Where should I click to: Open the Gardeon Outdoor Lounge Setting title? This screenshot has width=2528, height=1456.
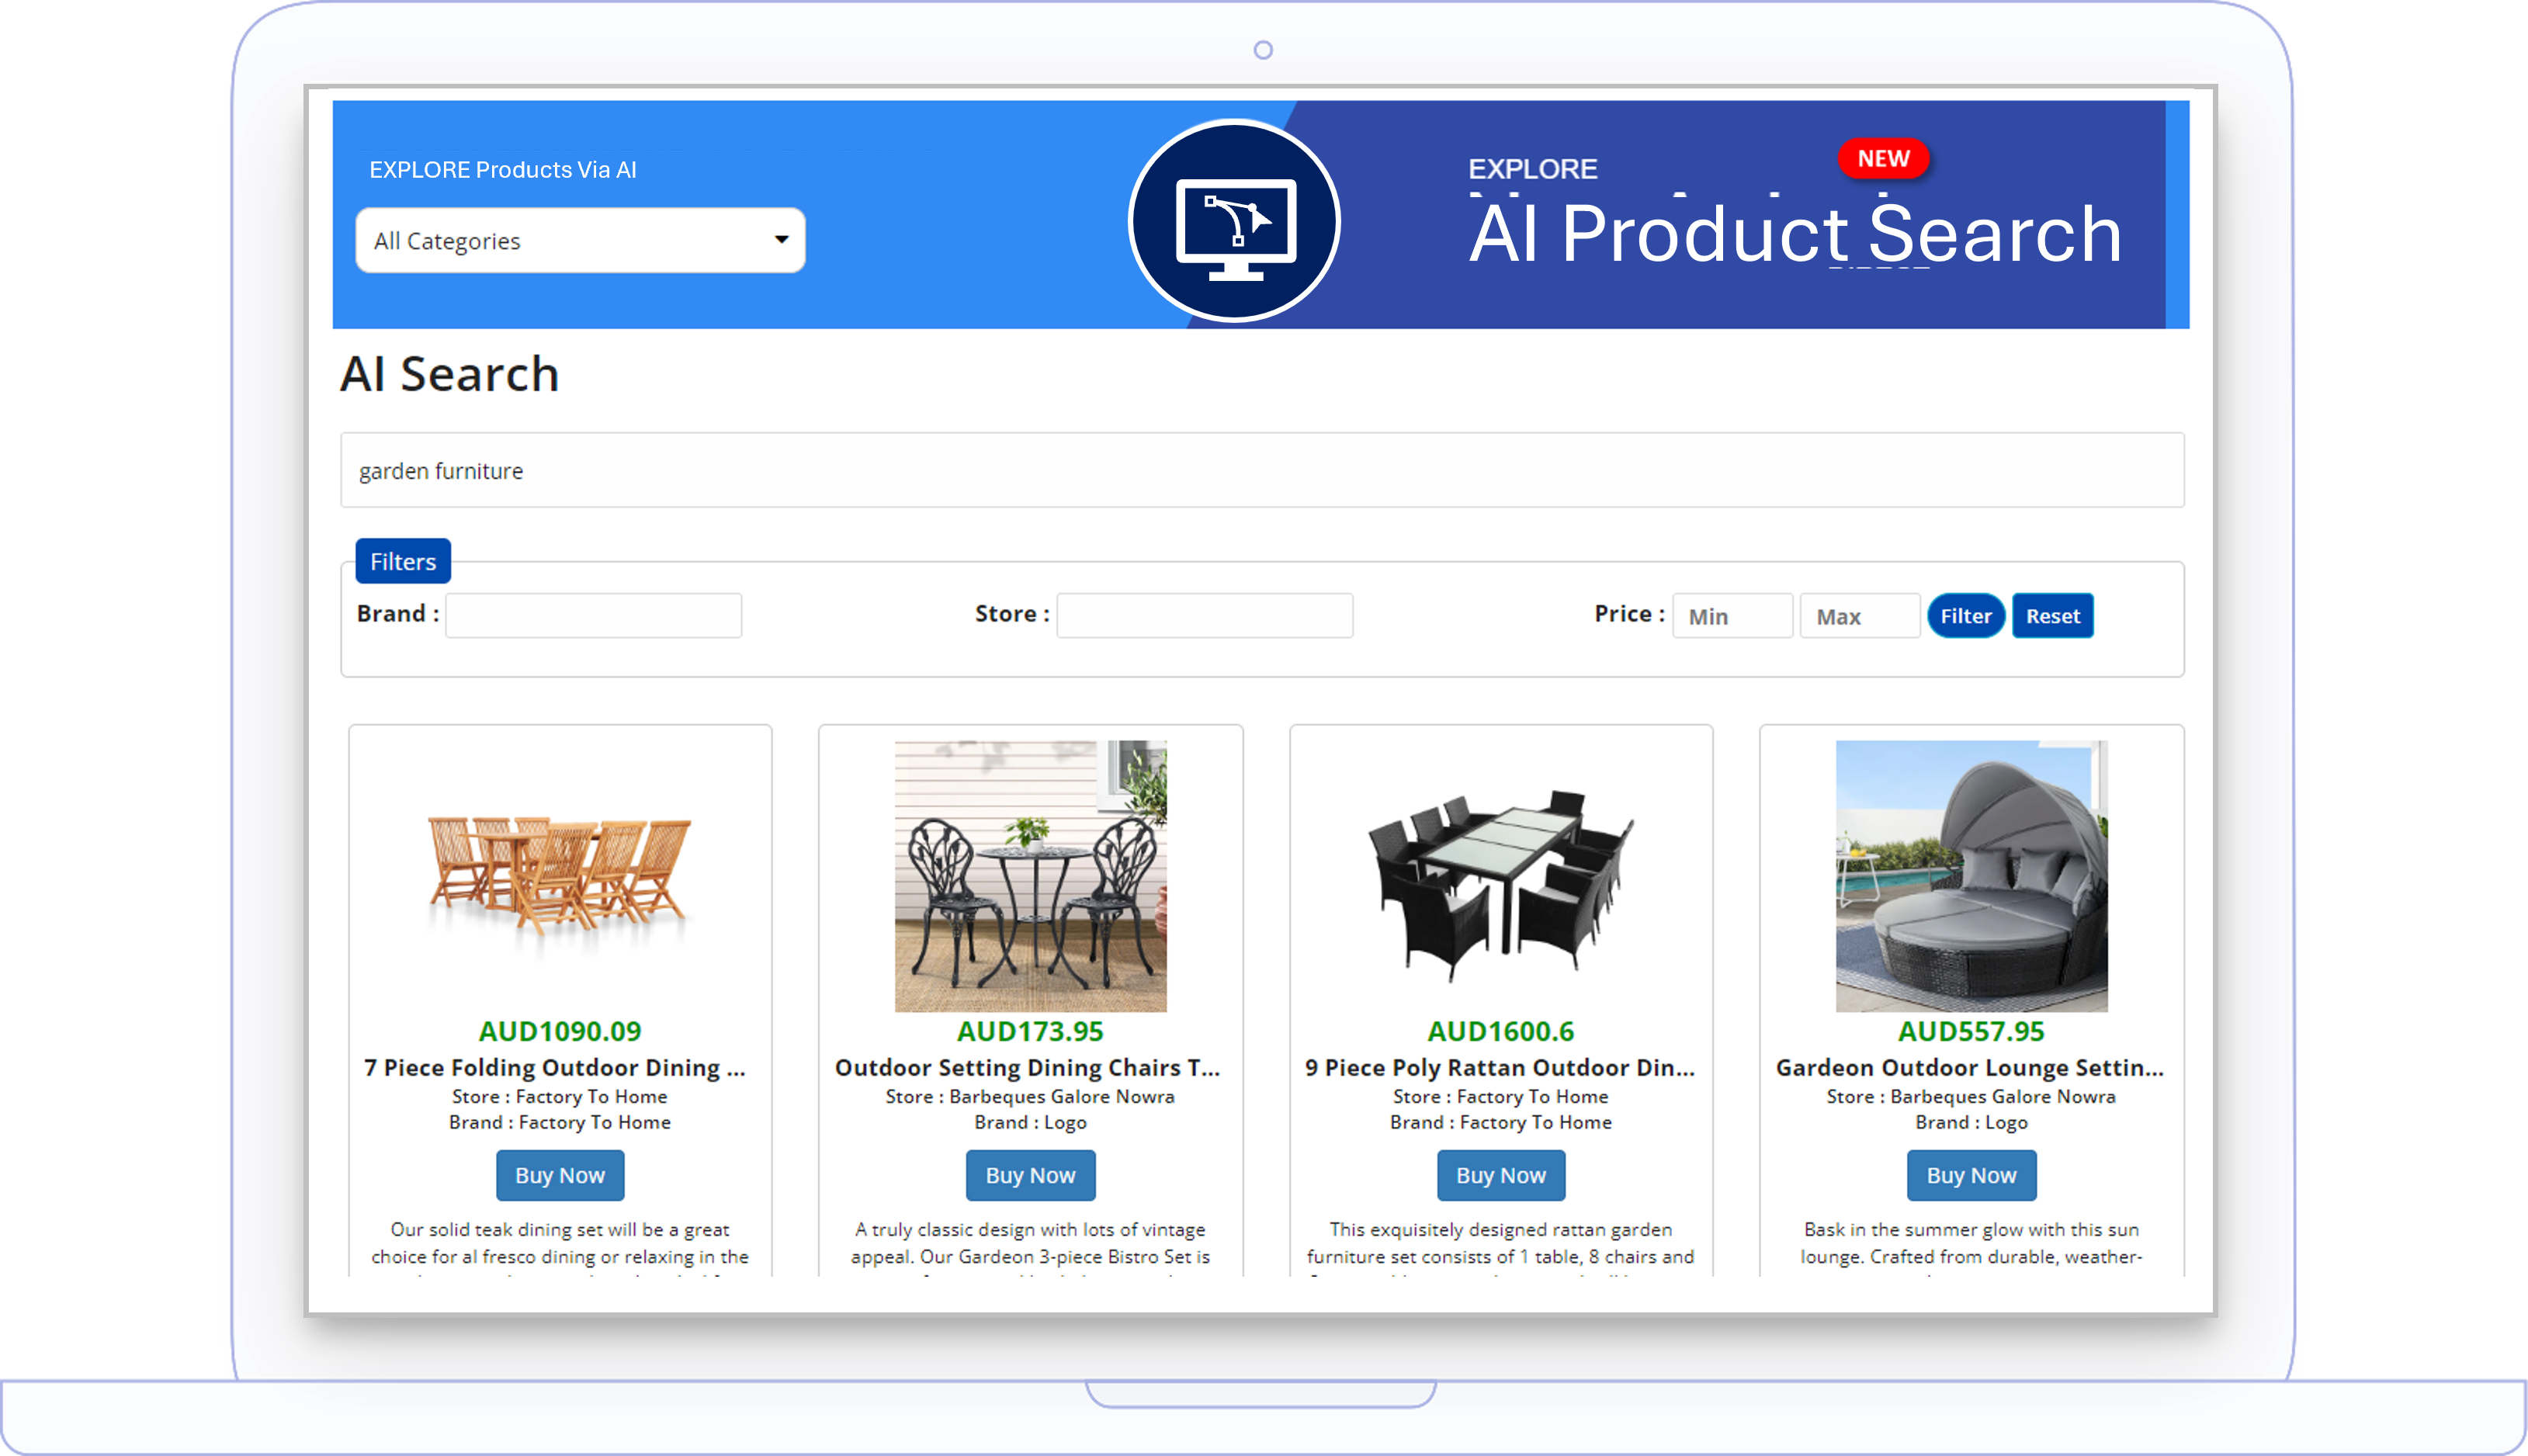1970,1067
